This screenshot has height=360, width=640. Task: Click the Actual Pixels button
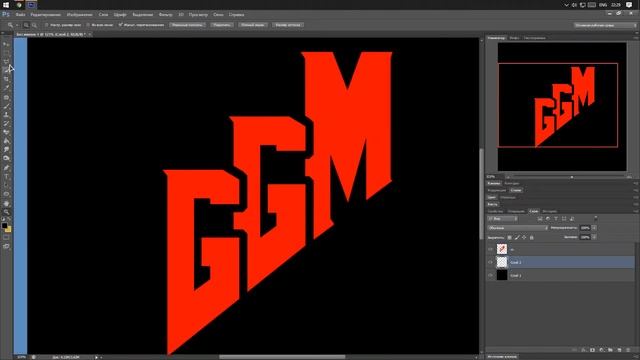click(x=187, y=25)
